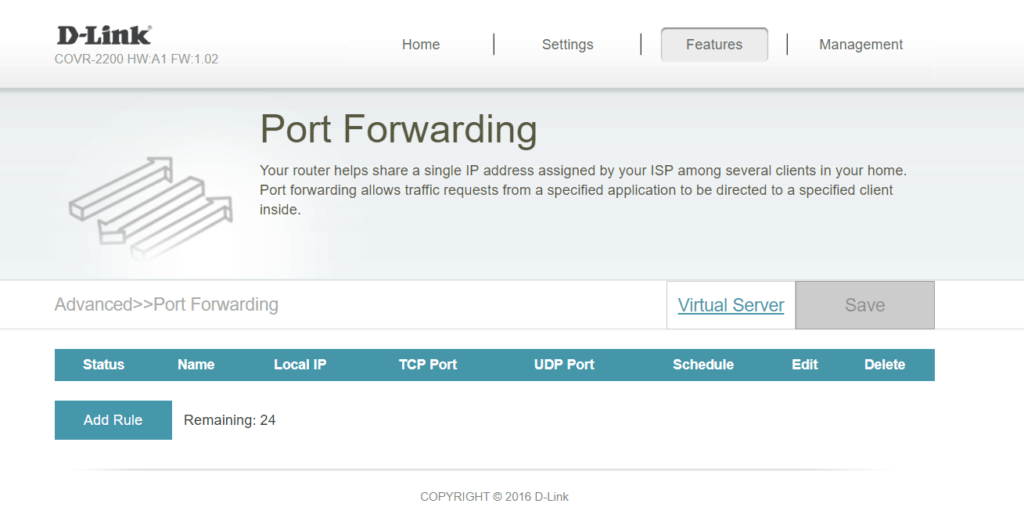Screen dimensions: 1024x518
Task: Click Add Rule to create a rule
Action: (x=113, y=420)
